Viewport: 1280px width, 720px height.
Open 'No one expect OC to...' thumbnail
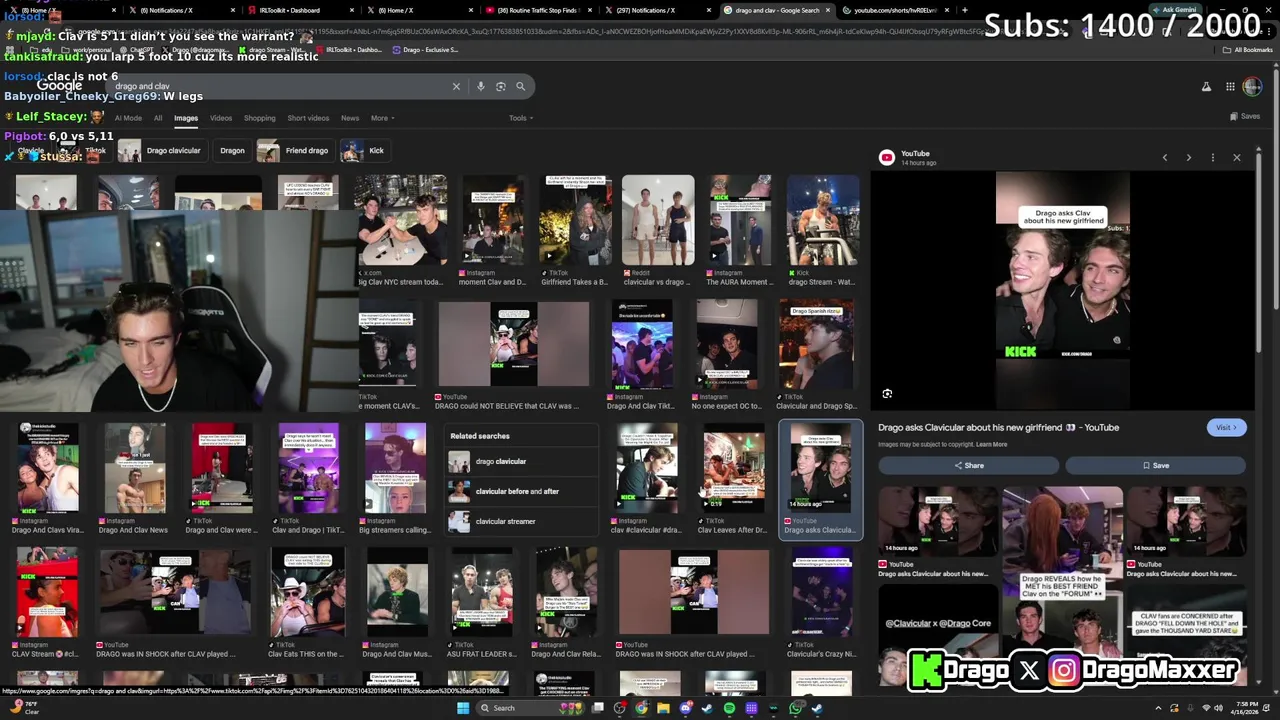726,346
